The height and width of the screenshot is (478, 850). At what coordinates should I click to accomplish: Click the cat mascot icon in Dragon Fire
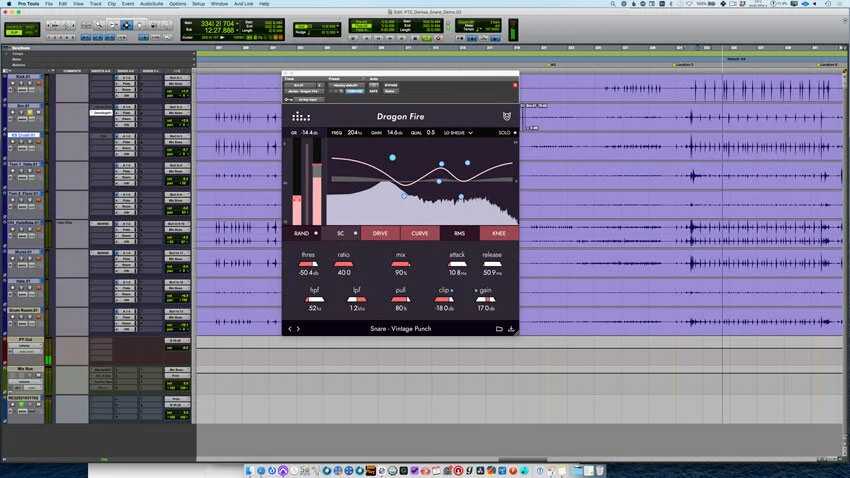507,116
